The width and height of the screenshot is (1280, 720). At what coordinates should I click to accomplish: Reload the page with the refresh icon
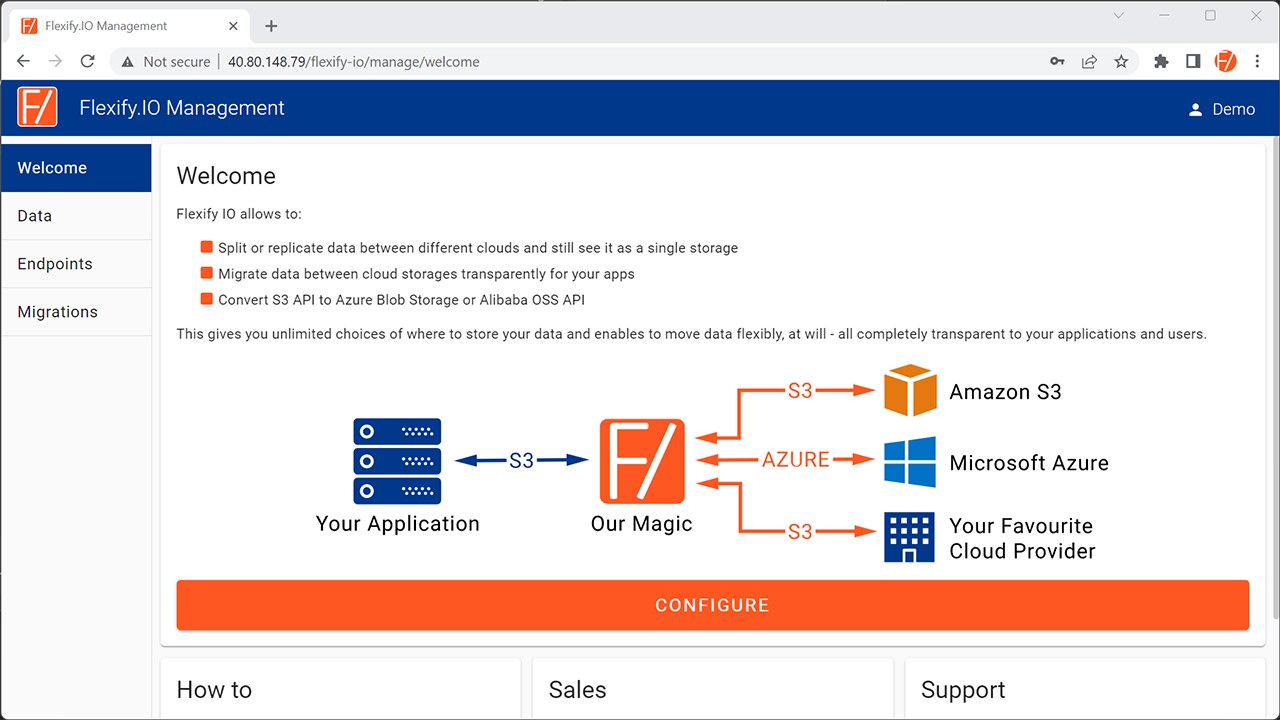87,61
